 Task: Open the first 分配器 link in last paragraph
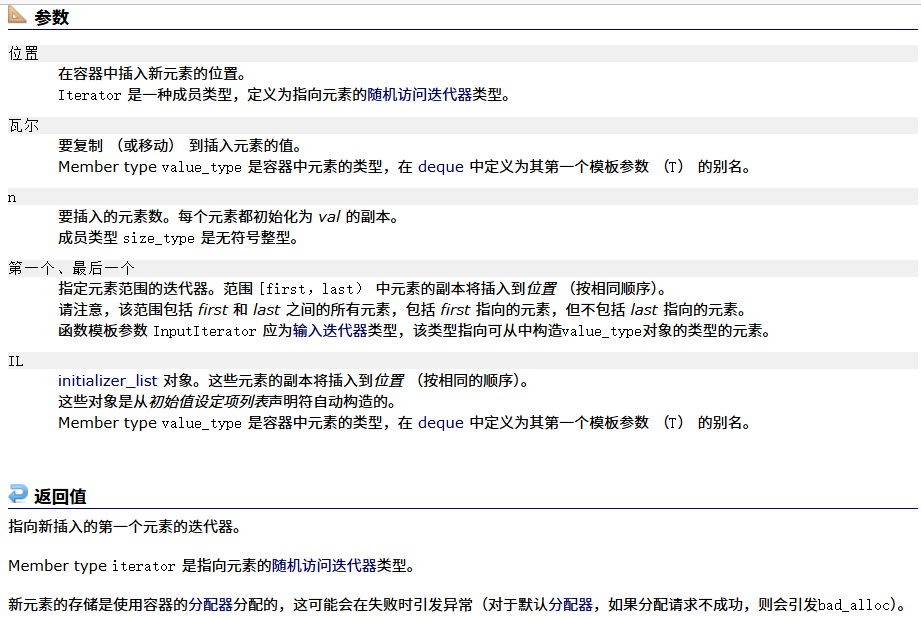pyautogui.click(x=211, y=605)
